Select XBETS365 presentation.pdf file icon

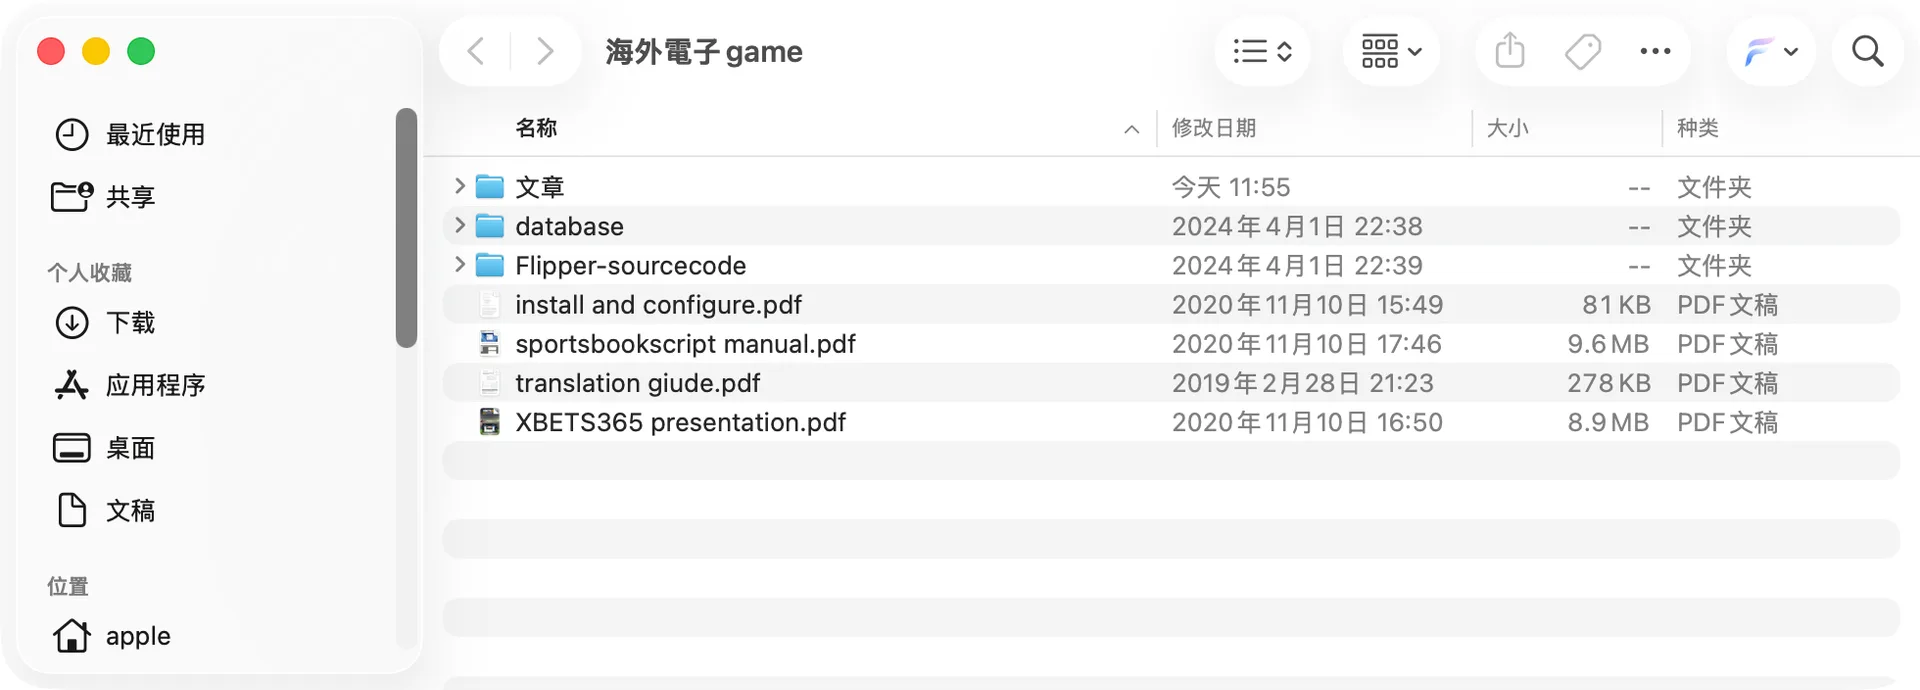pos(490,421)
